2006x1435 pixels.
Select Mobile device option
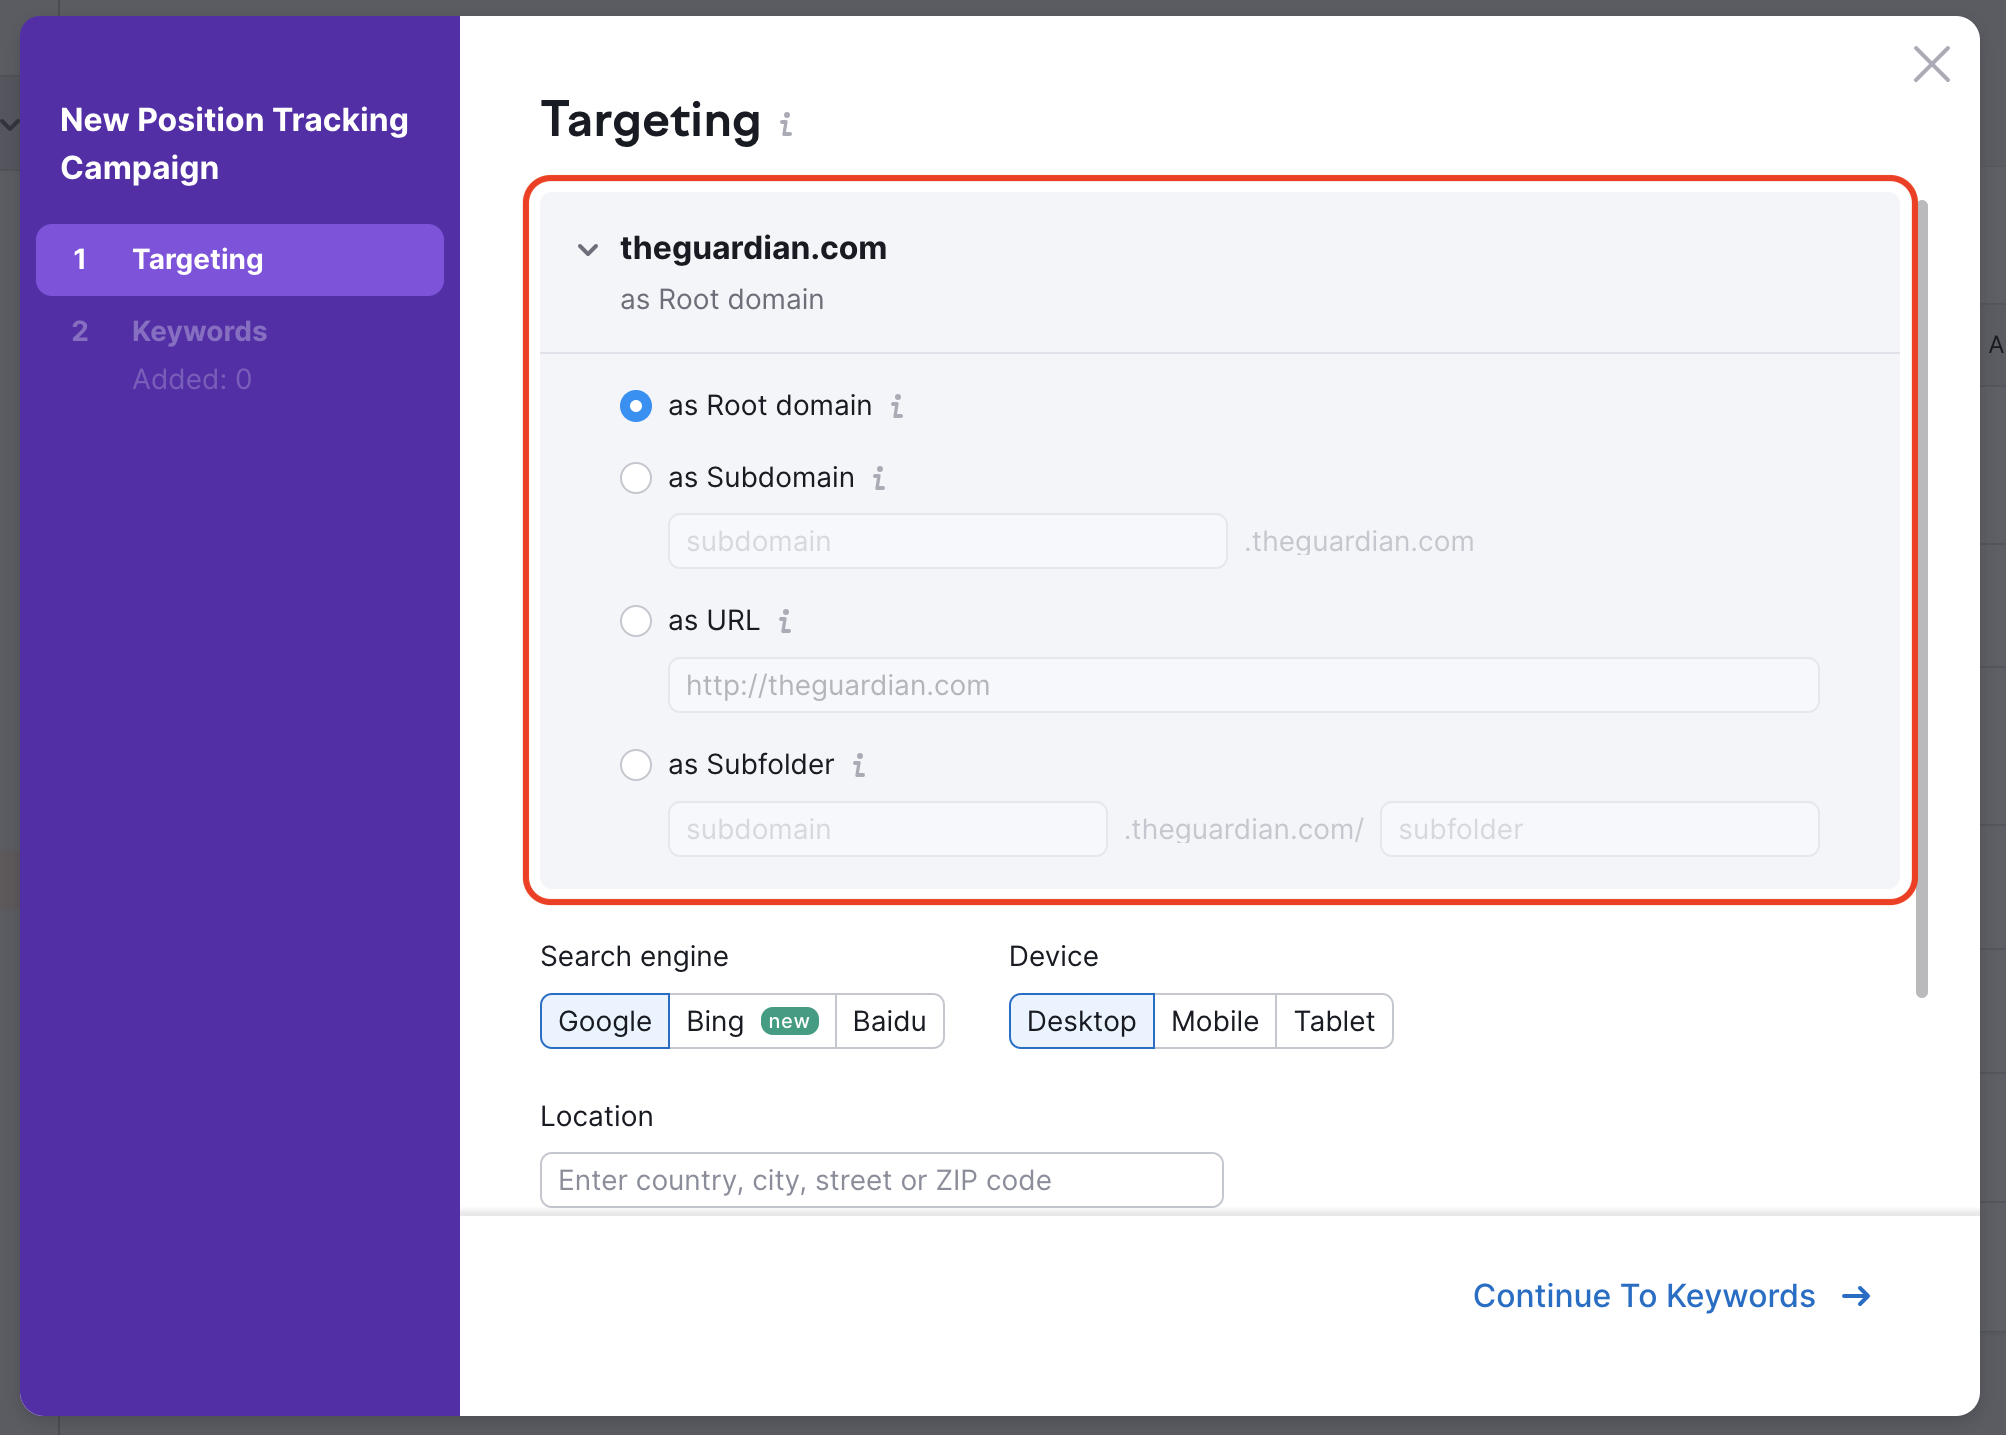(x=1215, y=1021)
